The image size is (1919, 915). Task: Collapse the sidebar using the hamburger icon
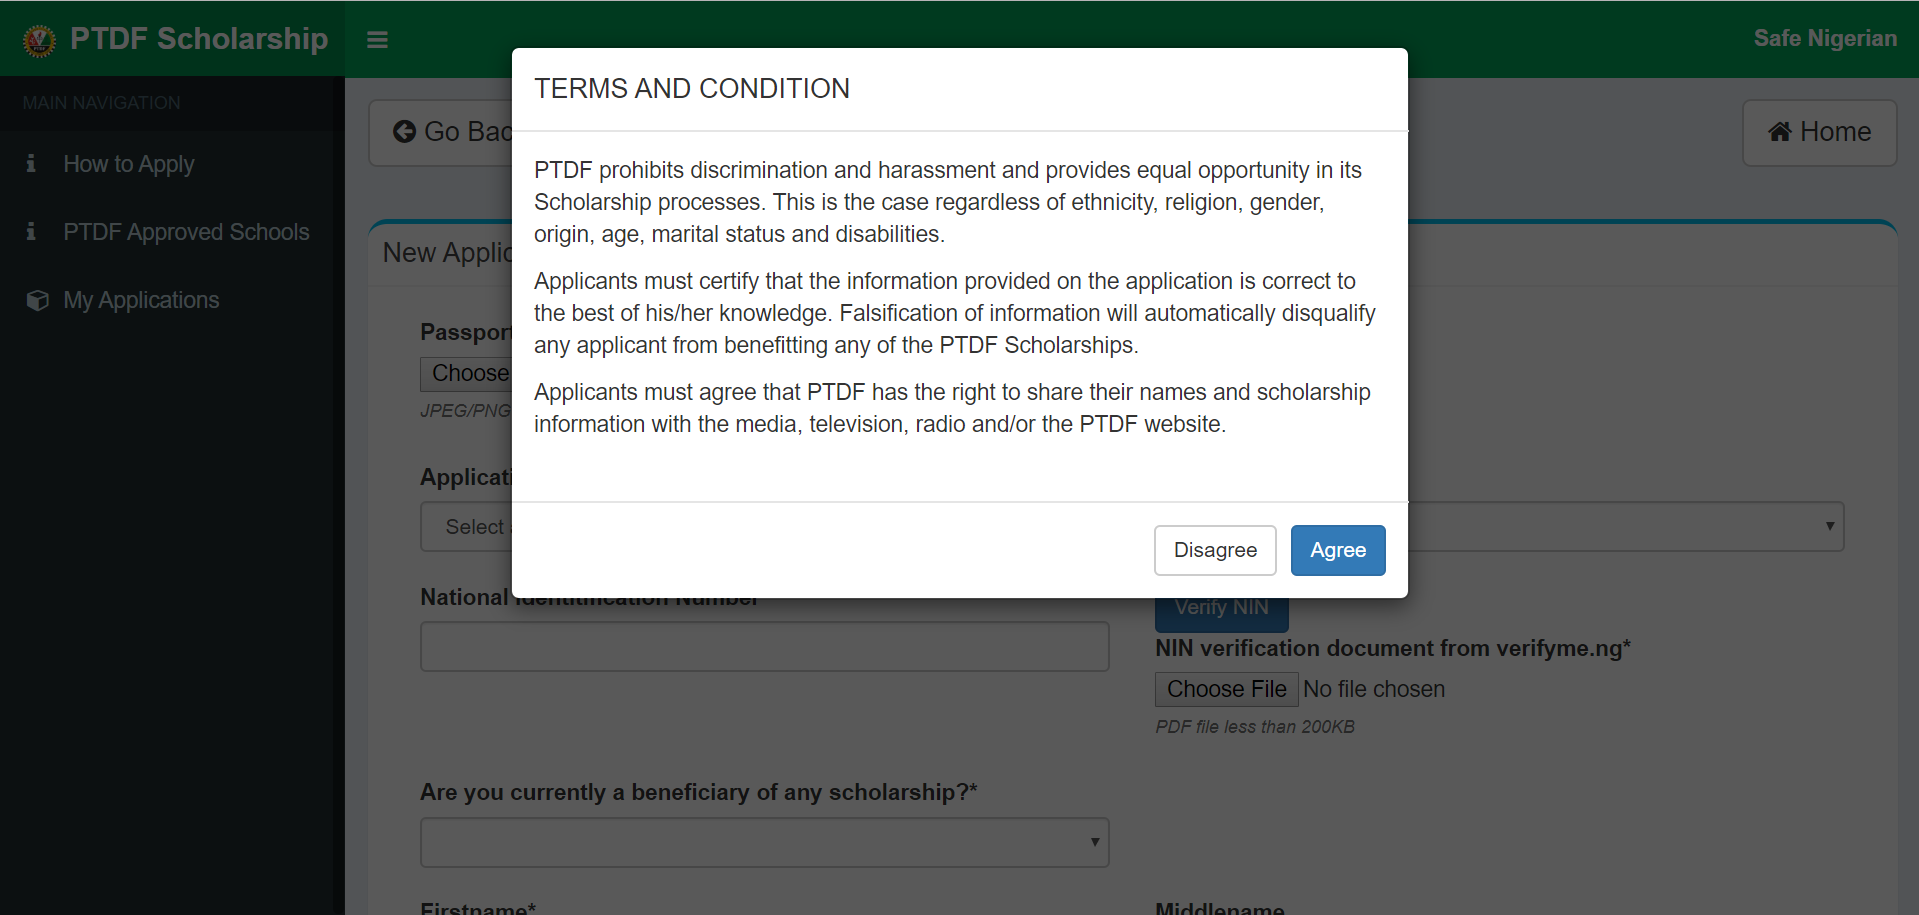pos(377,40)
